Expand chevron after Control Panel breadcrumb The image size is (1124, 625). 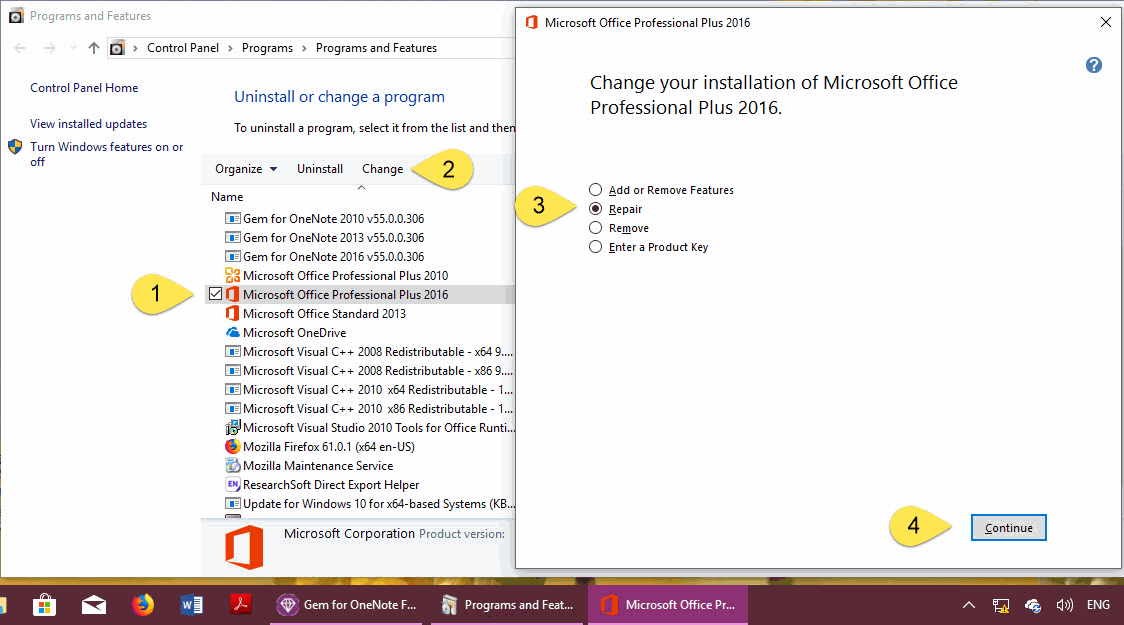(230, 48)
